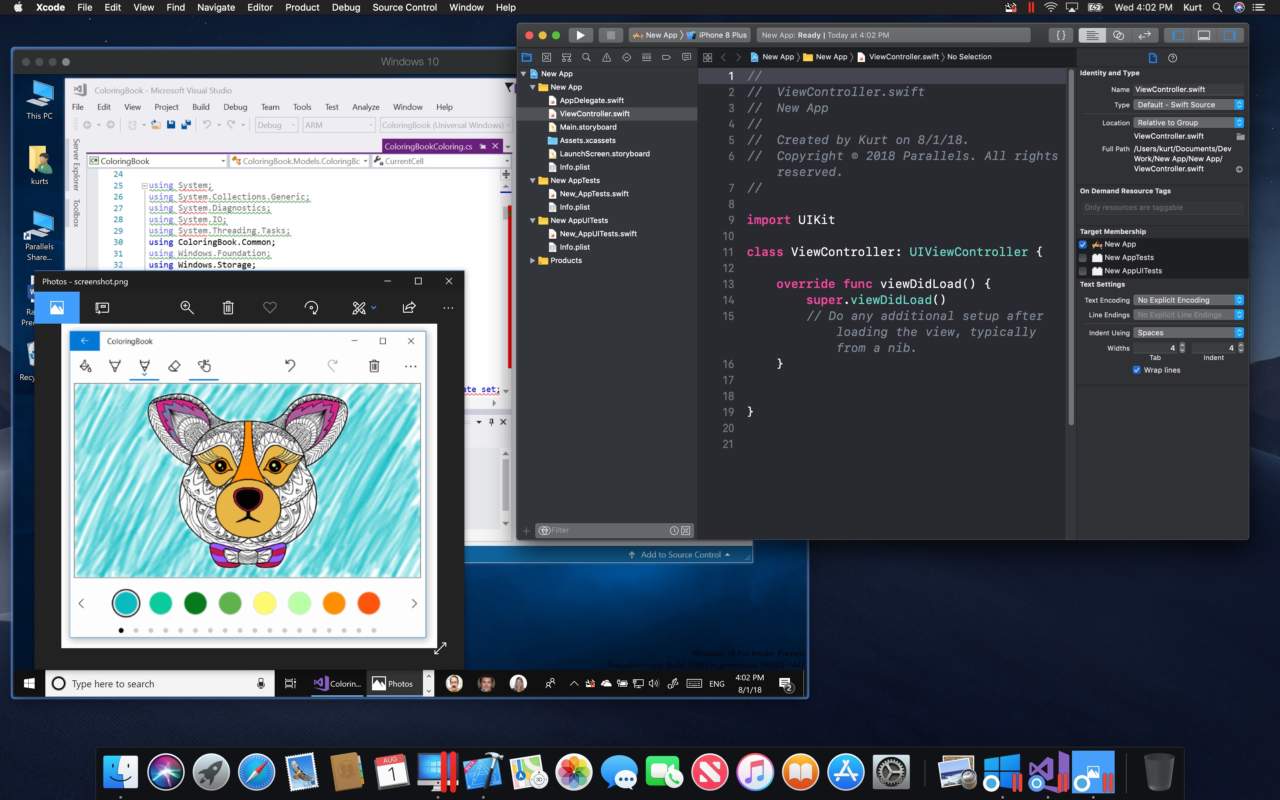Image resolution: width=1280 pixels, height=800 pixels.
Task: Collapse the New AppUITests group
Action: [534, 220]
